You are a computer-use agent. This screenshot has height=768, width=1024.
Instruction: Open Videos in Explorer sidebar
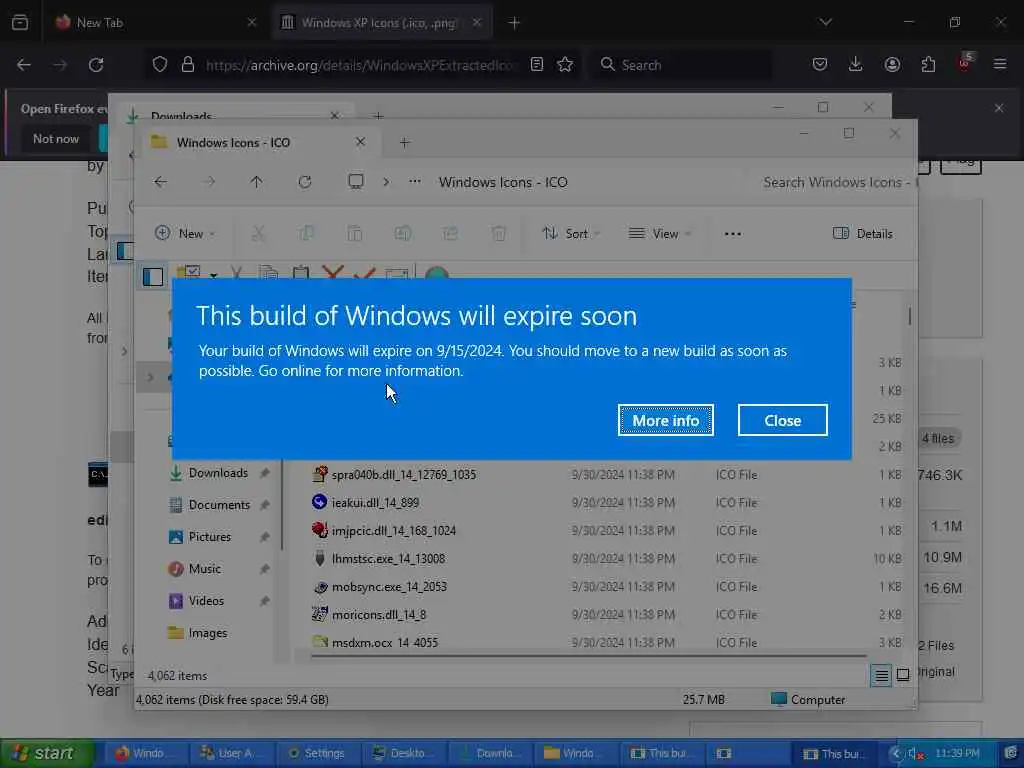click(x=206, y=601)
